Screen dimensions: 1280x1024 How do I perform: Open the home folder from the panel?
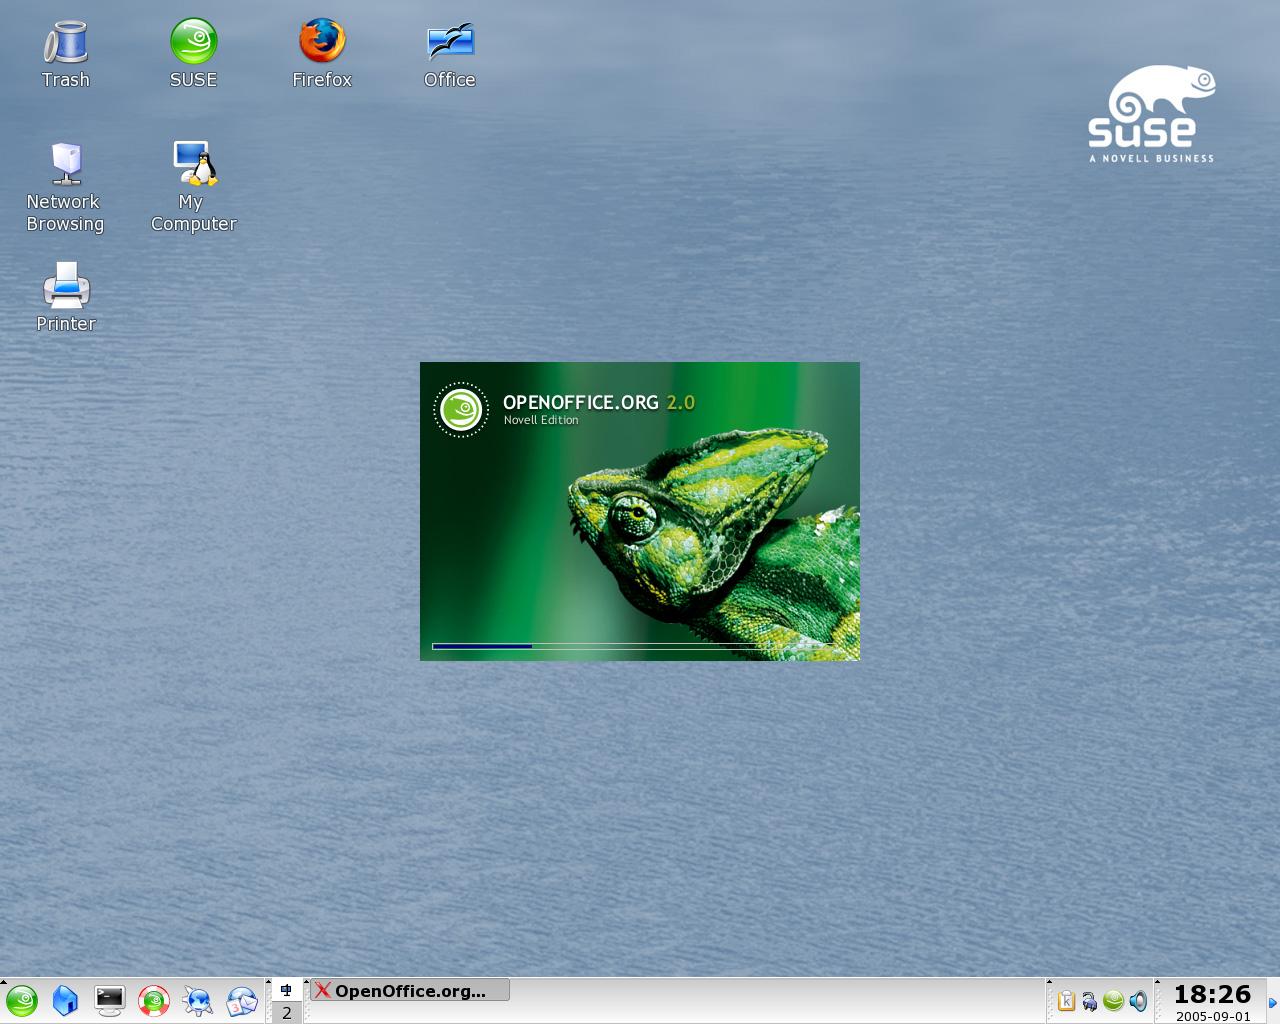pyautogui.click(x=66, y=1001)
